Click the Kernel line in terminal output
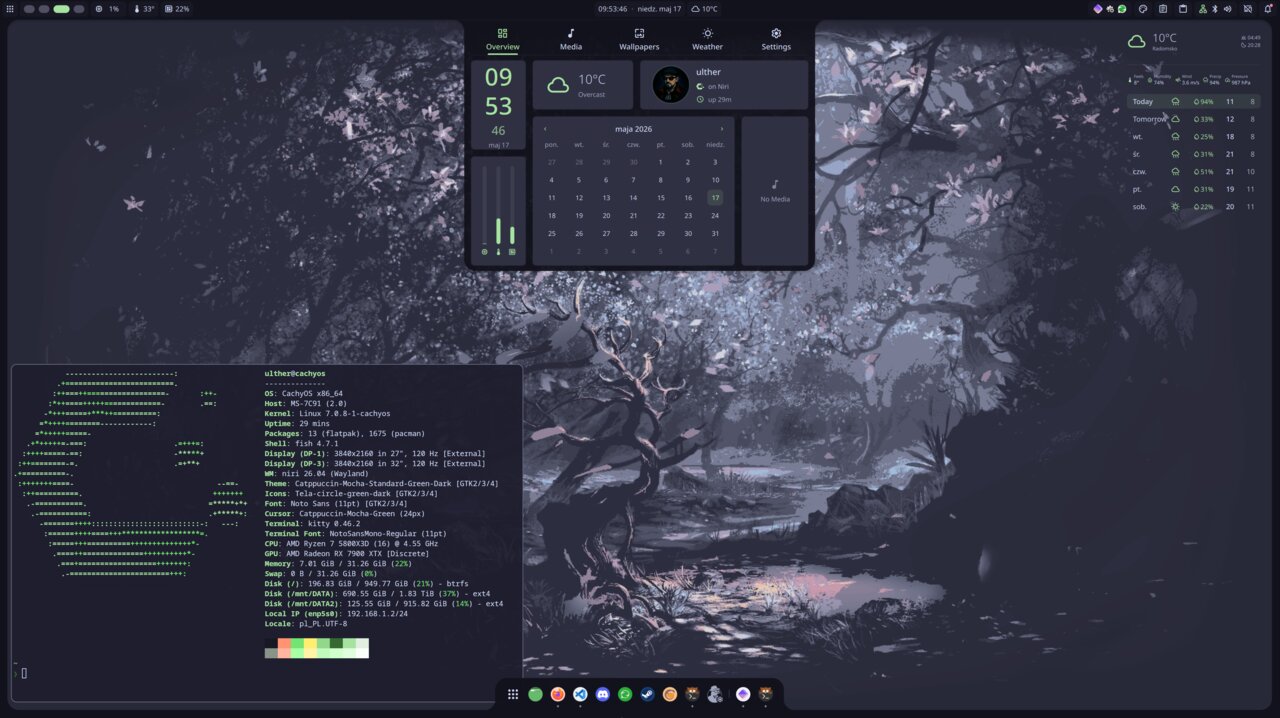This screenshot has height=718, width=1280. point(327,413)
